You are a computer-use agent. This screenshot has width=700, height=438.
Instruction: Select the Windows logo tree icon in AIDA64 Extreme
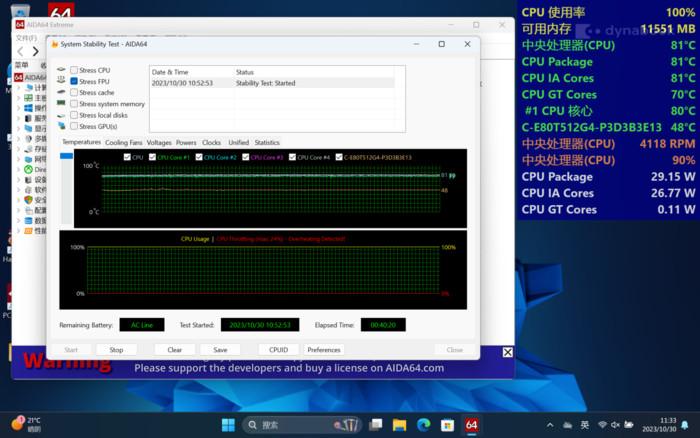point(28,108)
